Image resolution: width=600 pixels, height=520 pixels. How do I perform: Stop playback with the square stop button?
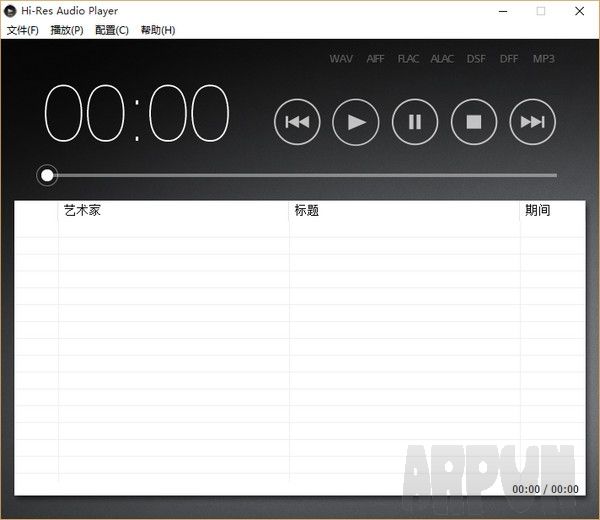pyautogui.click(x=474, y=122)
